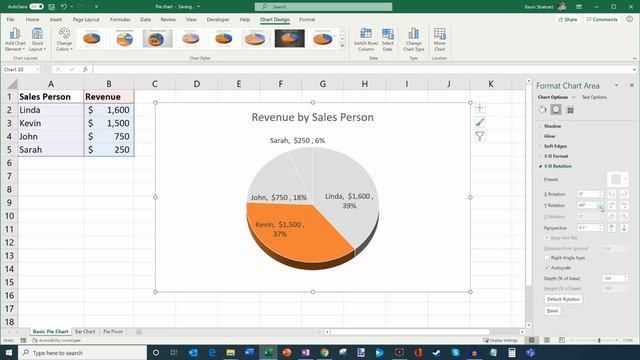This screenshot has height=360, width=640.
Task: Close the Format Chart Area pane
Action: point(631,85)
